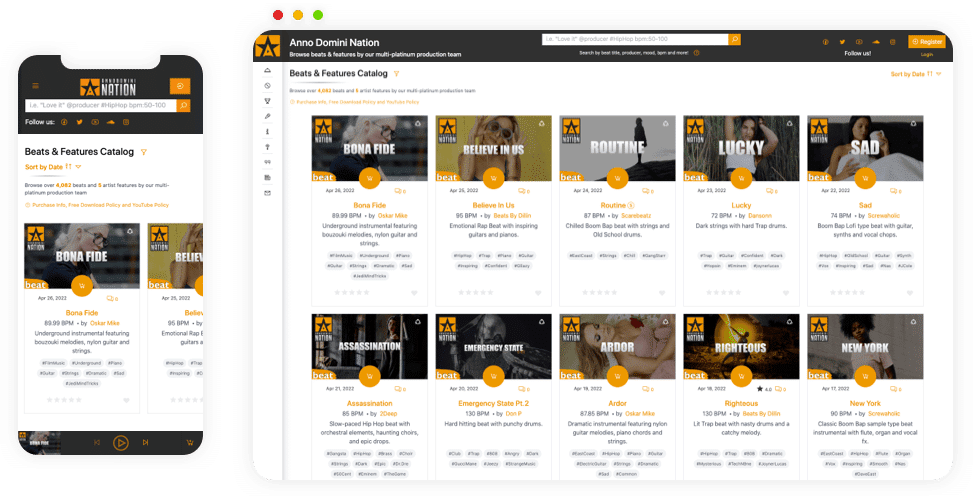973x500 pixels.
Task: Click the play button in mobile player
Action: coord(120,443)
